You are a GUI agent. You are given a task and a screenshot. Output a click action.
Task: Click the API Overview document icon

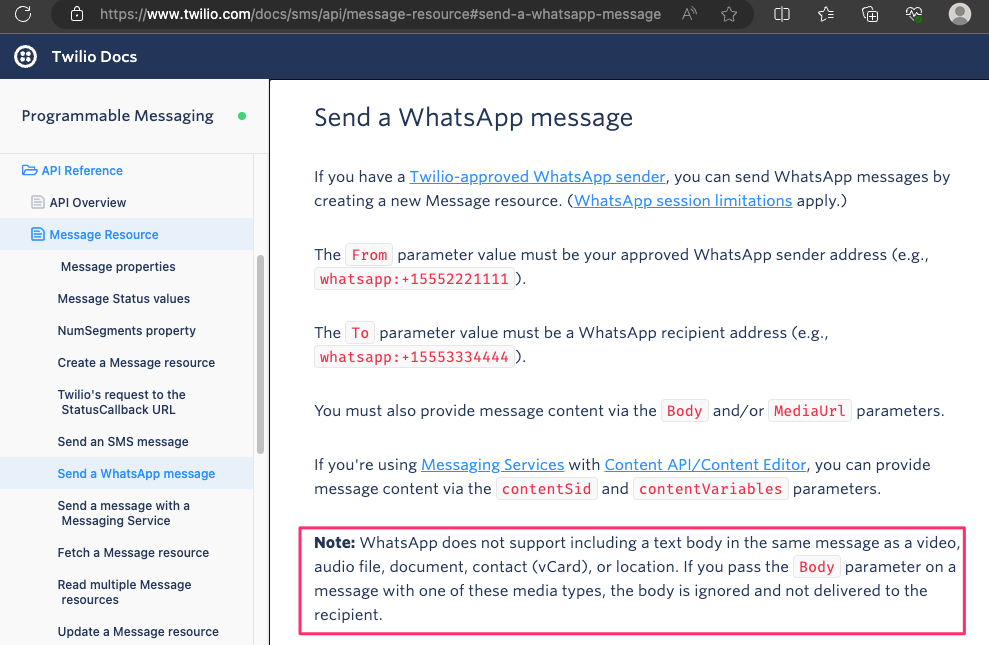coord(38,202)
